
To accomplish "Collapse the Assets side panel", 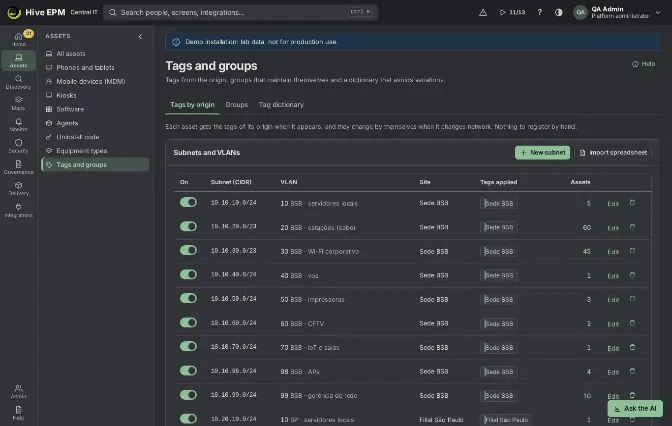I will coord(140,36).
